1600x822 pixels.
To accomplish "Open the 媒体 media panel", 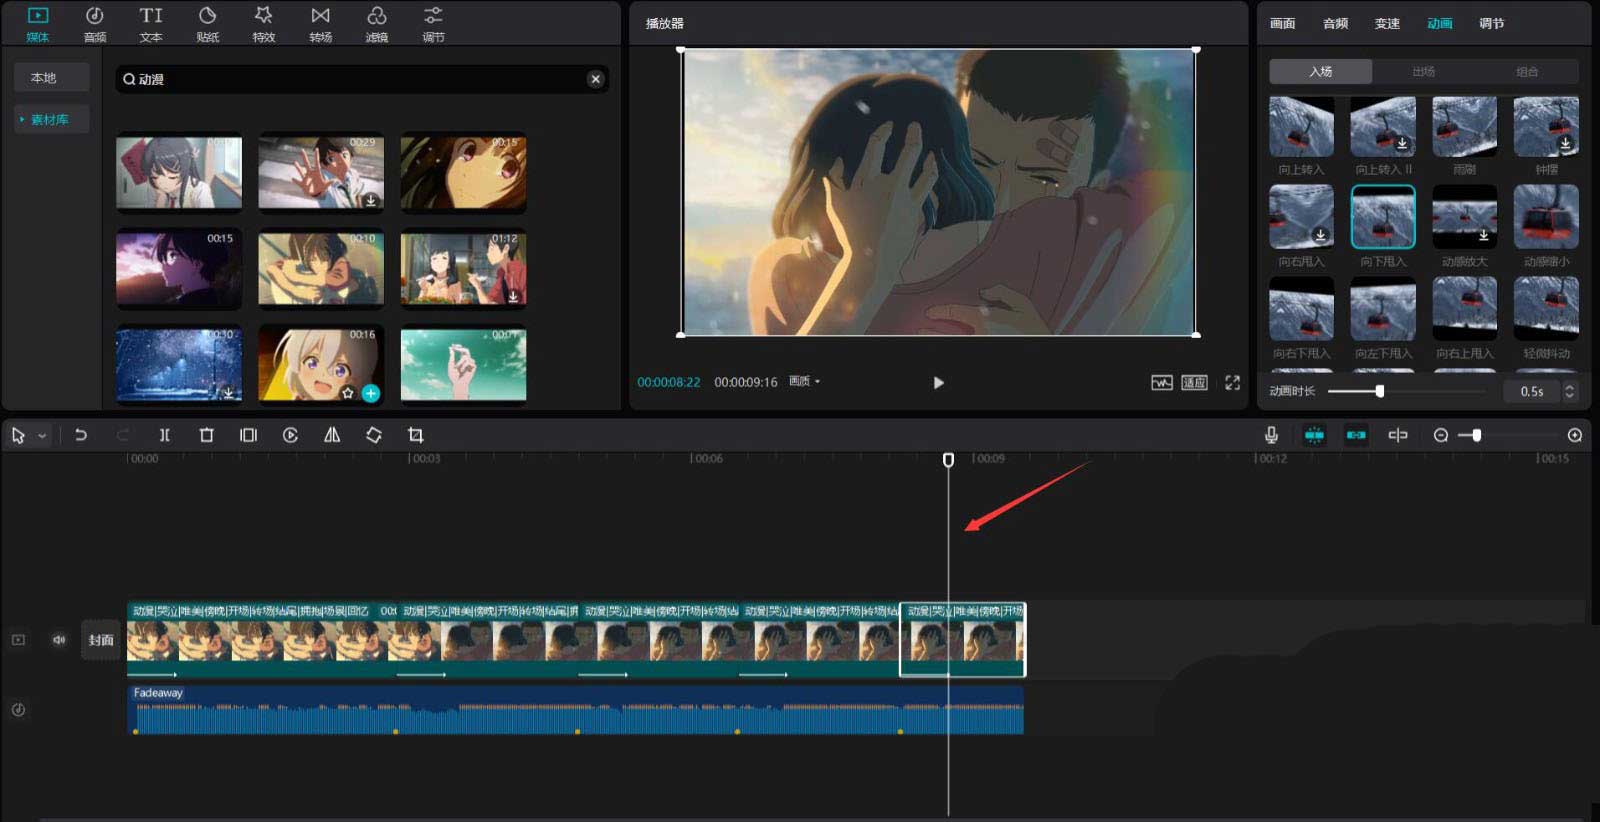I will pos(38,24).
